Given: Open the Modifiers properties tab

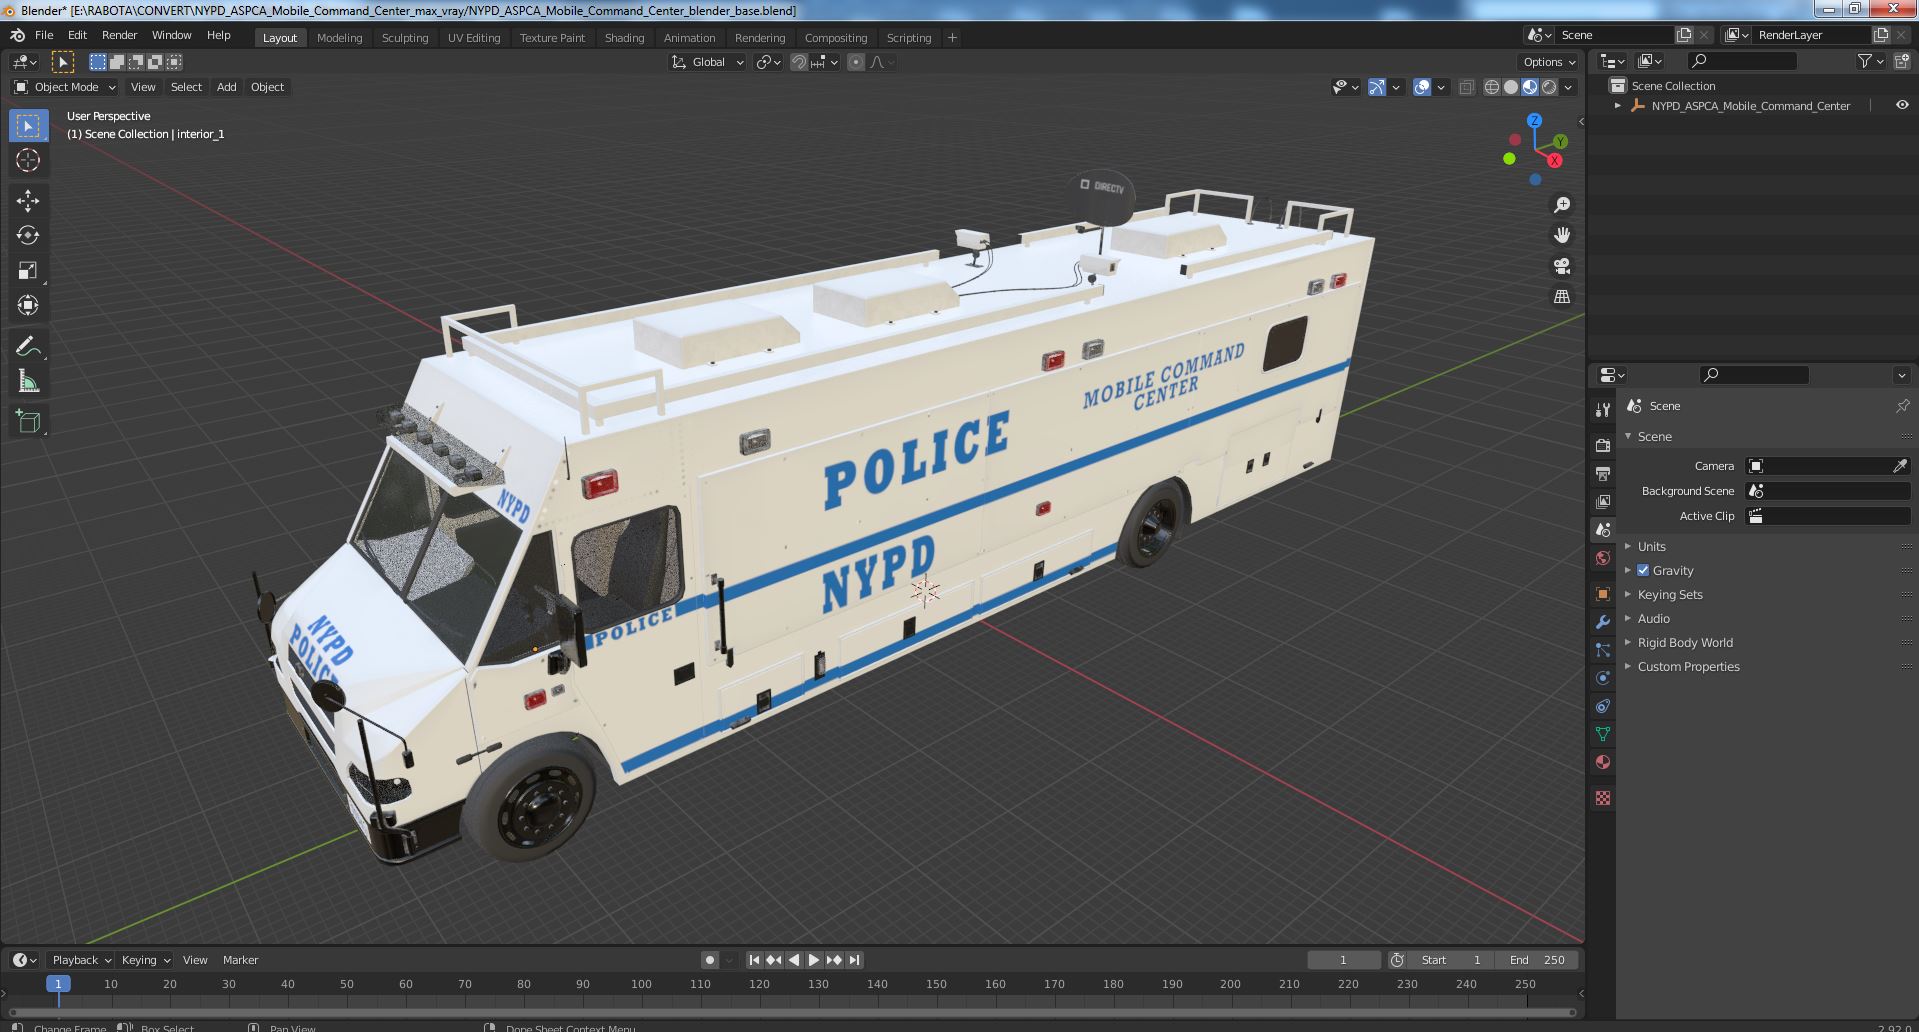Looking at the screenshot, I should pos(1603,622).
